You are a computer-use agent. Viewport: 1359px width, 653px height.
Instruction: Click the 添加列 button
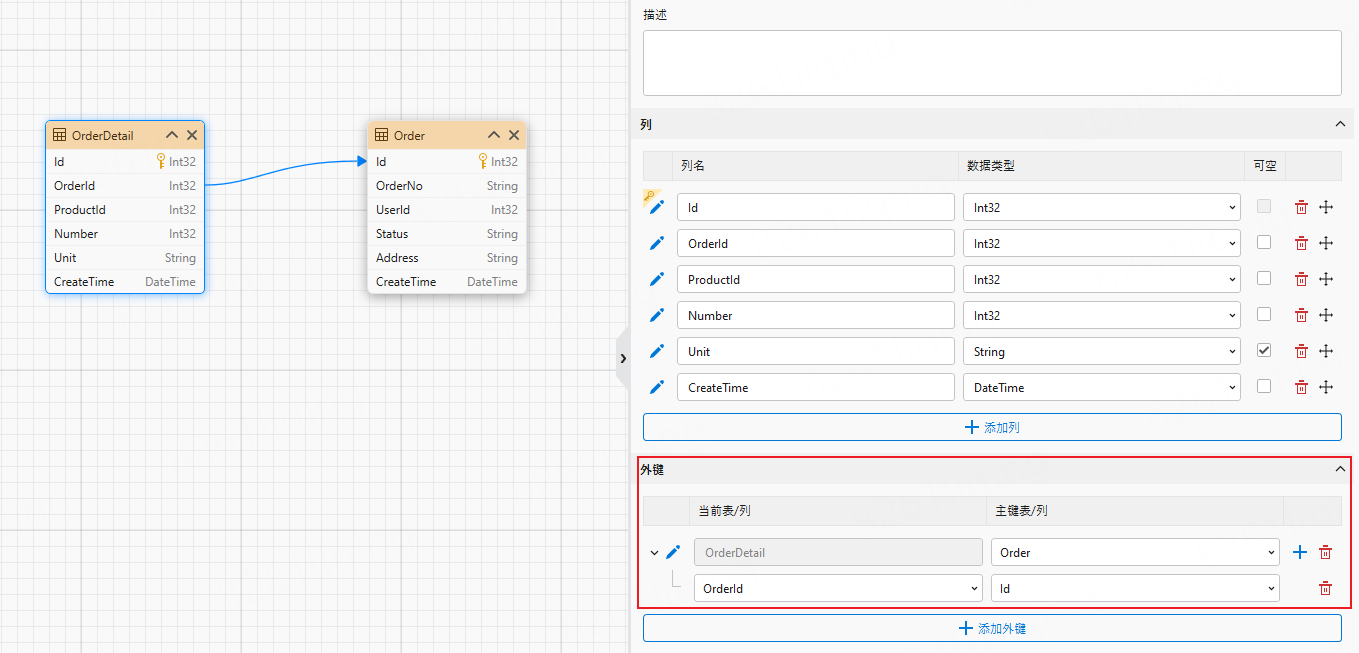pos(992,427)
